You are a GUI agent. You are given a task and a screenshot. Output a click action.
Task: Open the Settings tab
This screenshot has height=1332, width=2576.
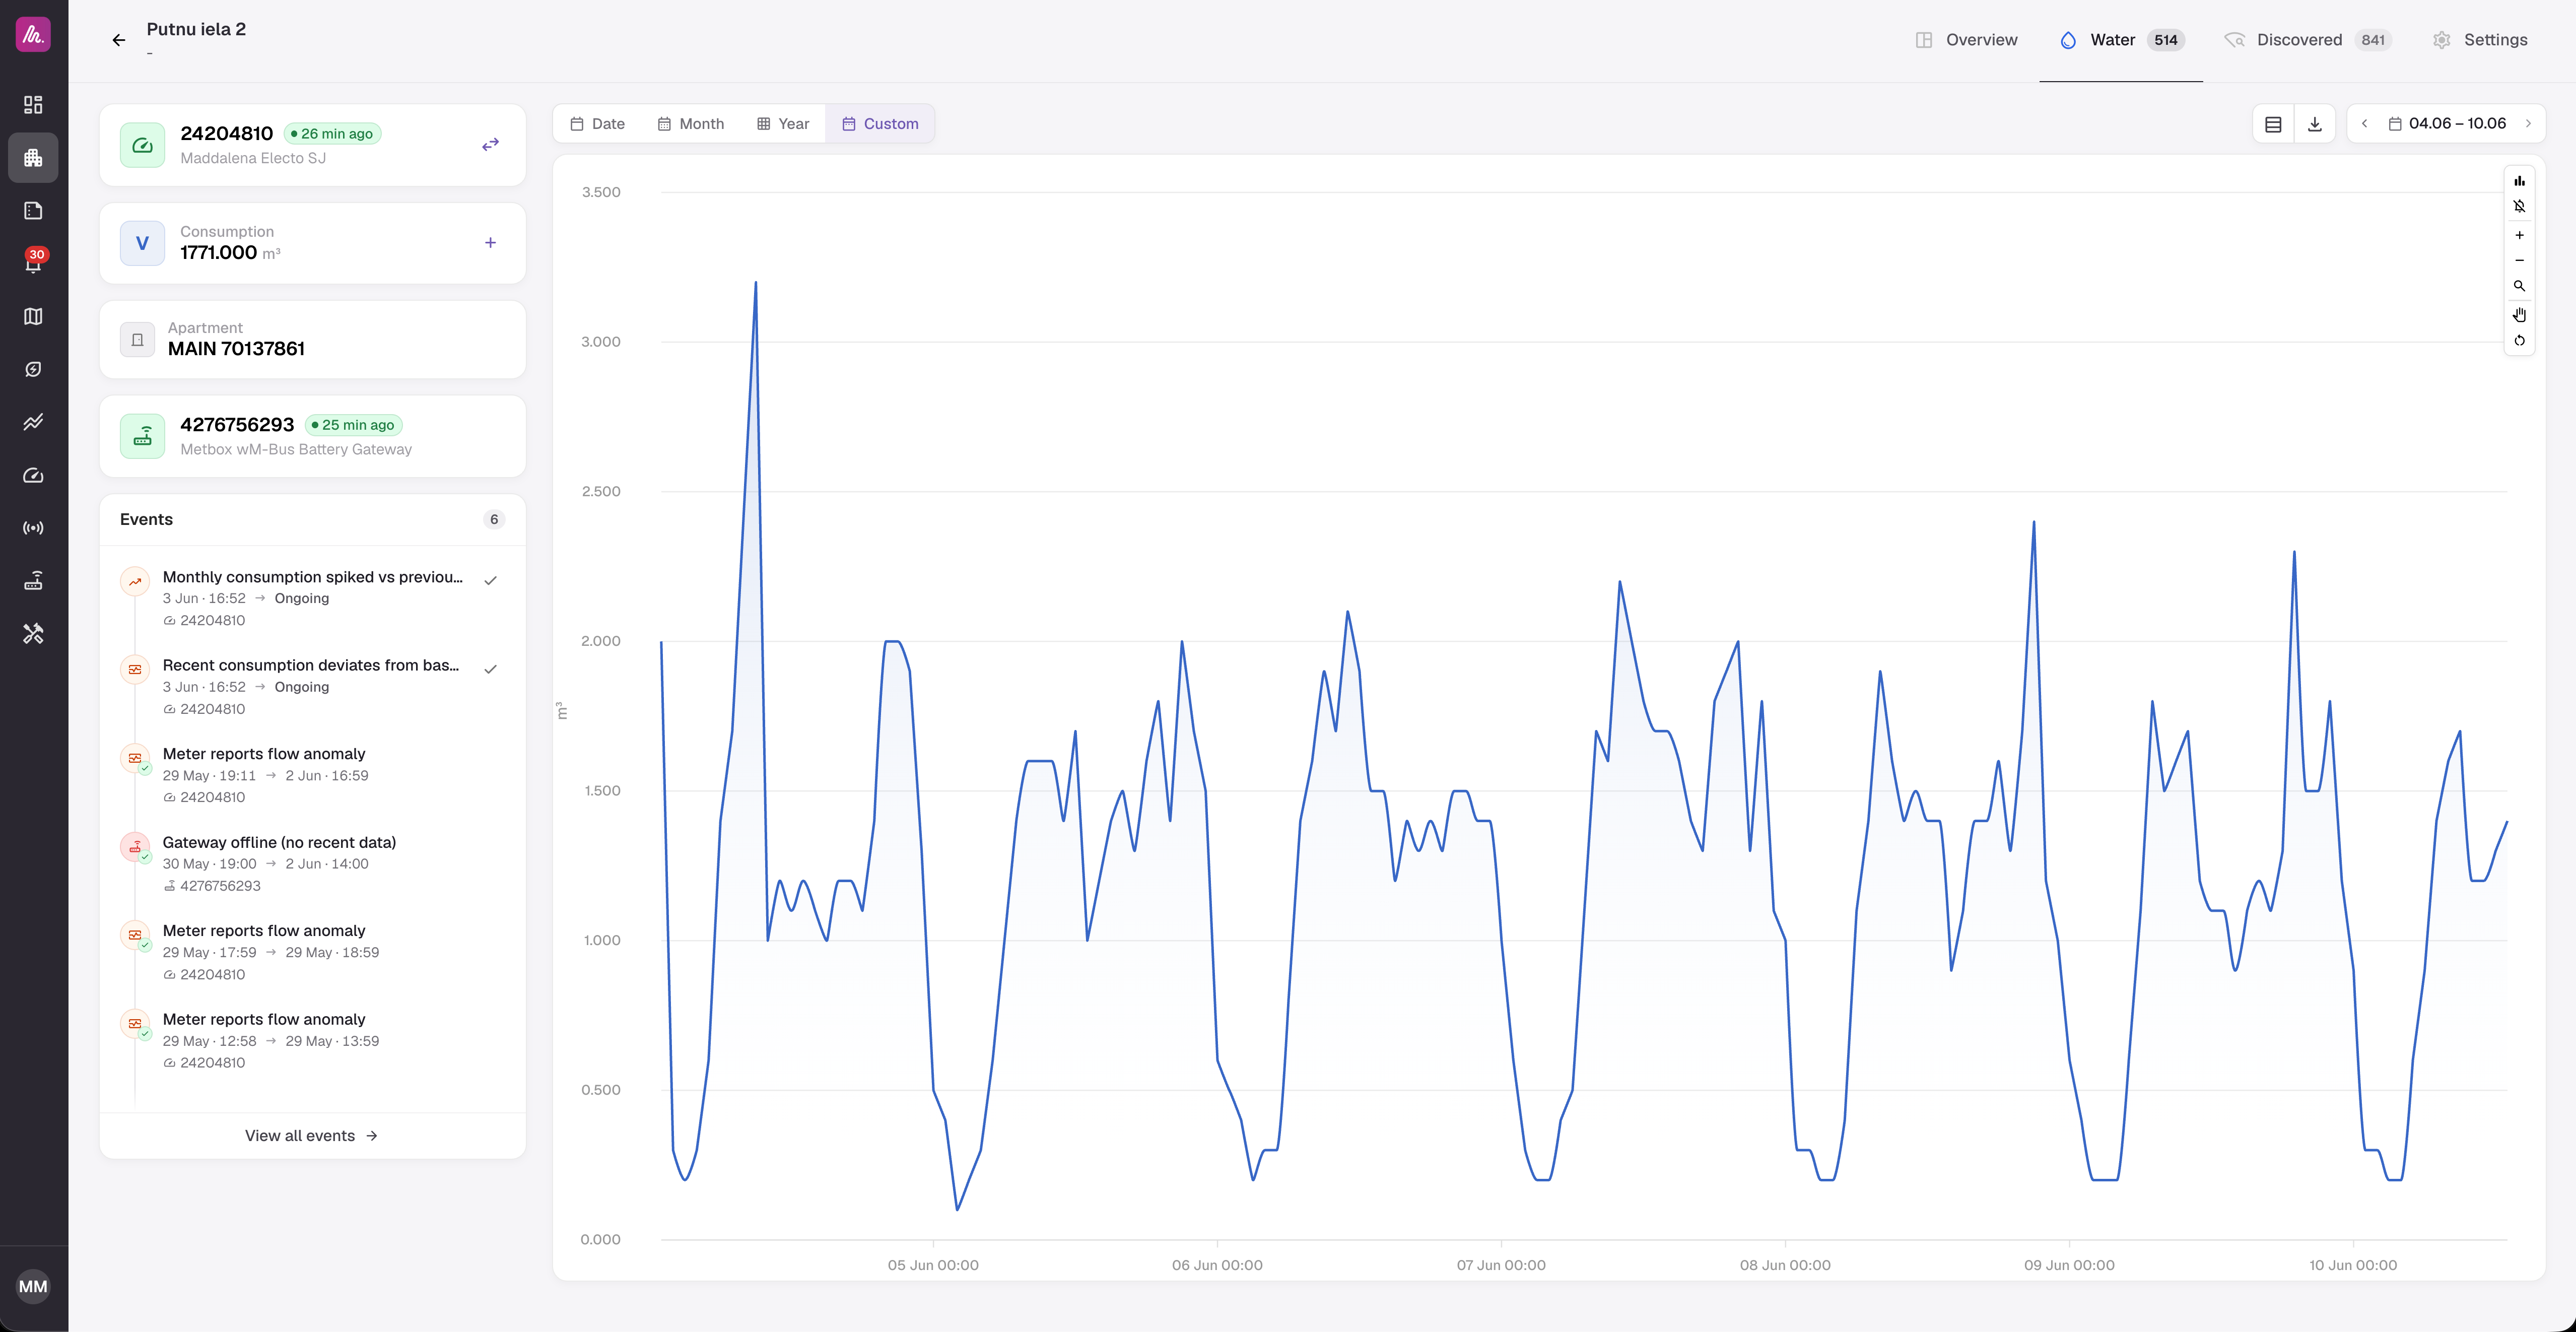2480,40
